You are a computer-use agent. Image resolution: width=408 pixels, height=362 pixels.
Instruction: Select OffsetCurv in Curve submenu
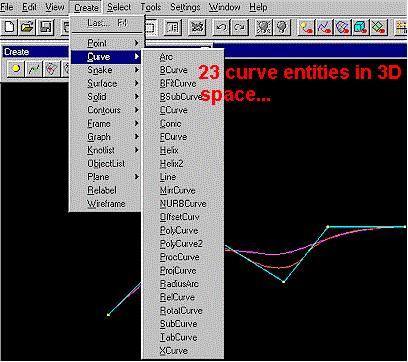coord(183,217)
